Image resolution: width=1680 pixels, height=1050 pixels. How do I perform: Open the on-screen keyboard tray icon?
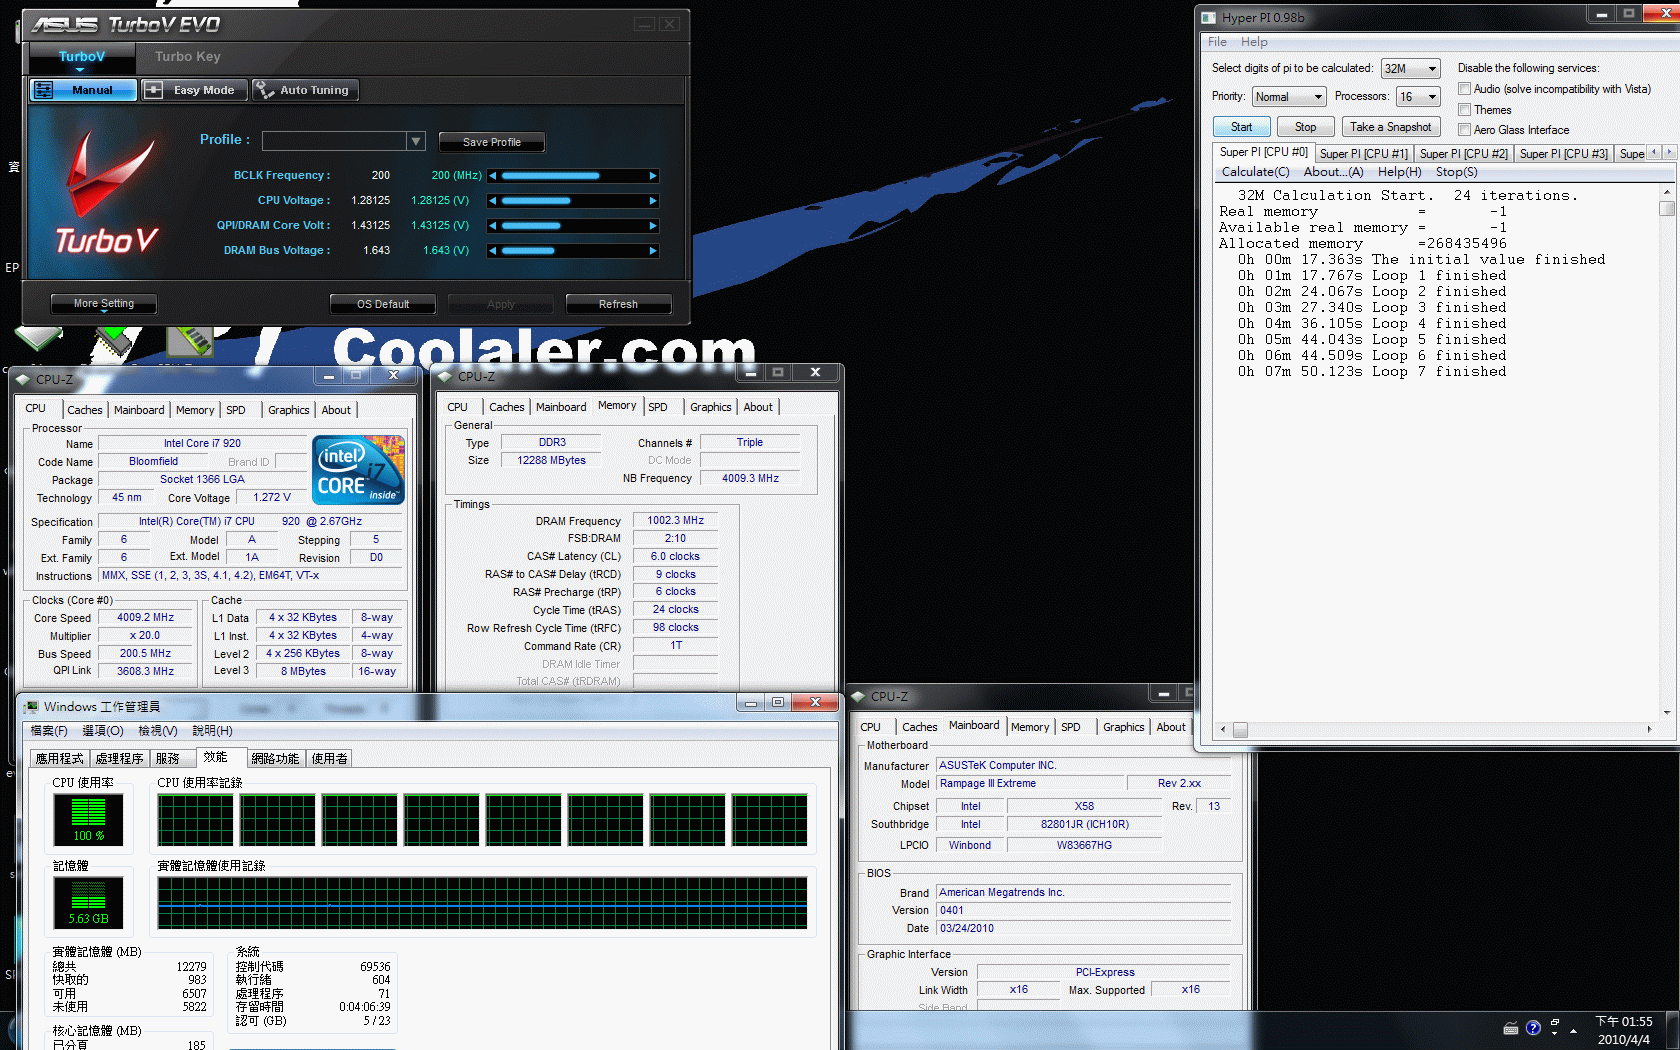(1511, 1029)
